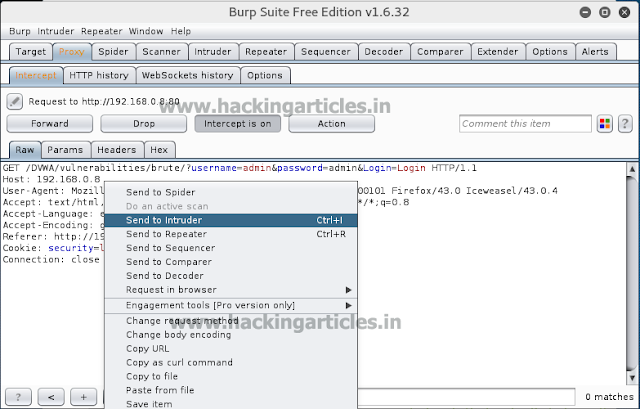Screen dimensions: 640x409
Task: Choose Send to Intruder from context menu
Action: click(x=231, y=220)
